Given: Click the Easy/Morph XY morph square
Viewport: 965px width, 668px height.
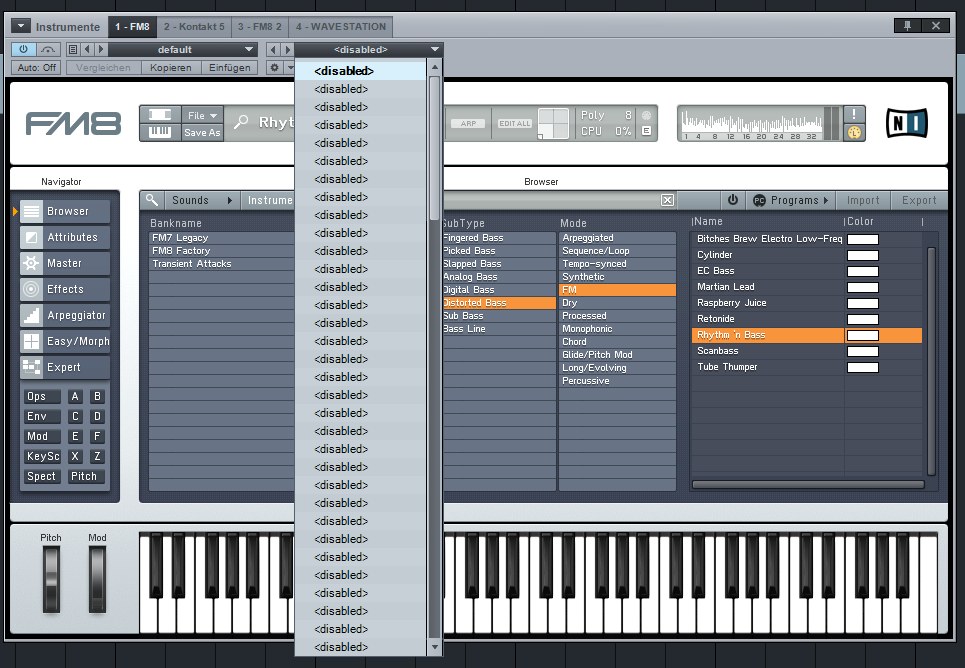Looking at the screenshot, I should point(553,123).
